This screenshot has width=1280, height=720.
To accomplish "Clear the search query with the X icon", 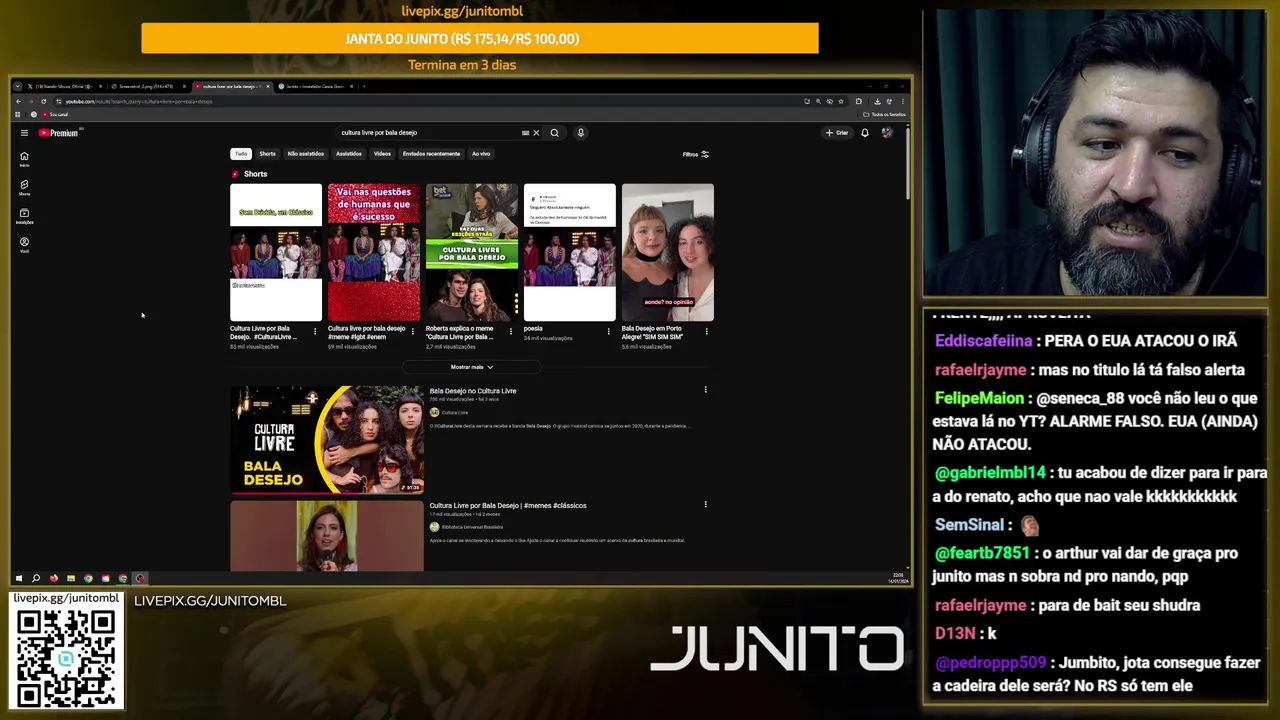I will pos(536,132).
